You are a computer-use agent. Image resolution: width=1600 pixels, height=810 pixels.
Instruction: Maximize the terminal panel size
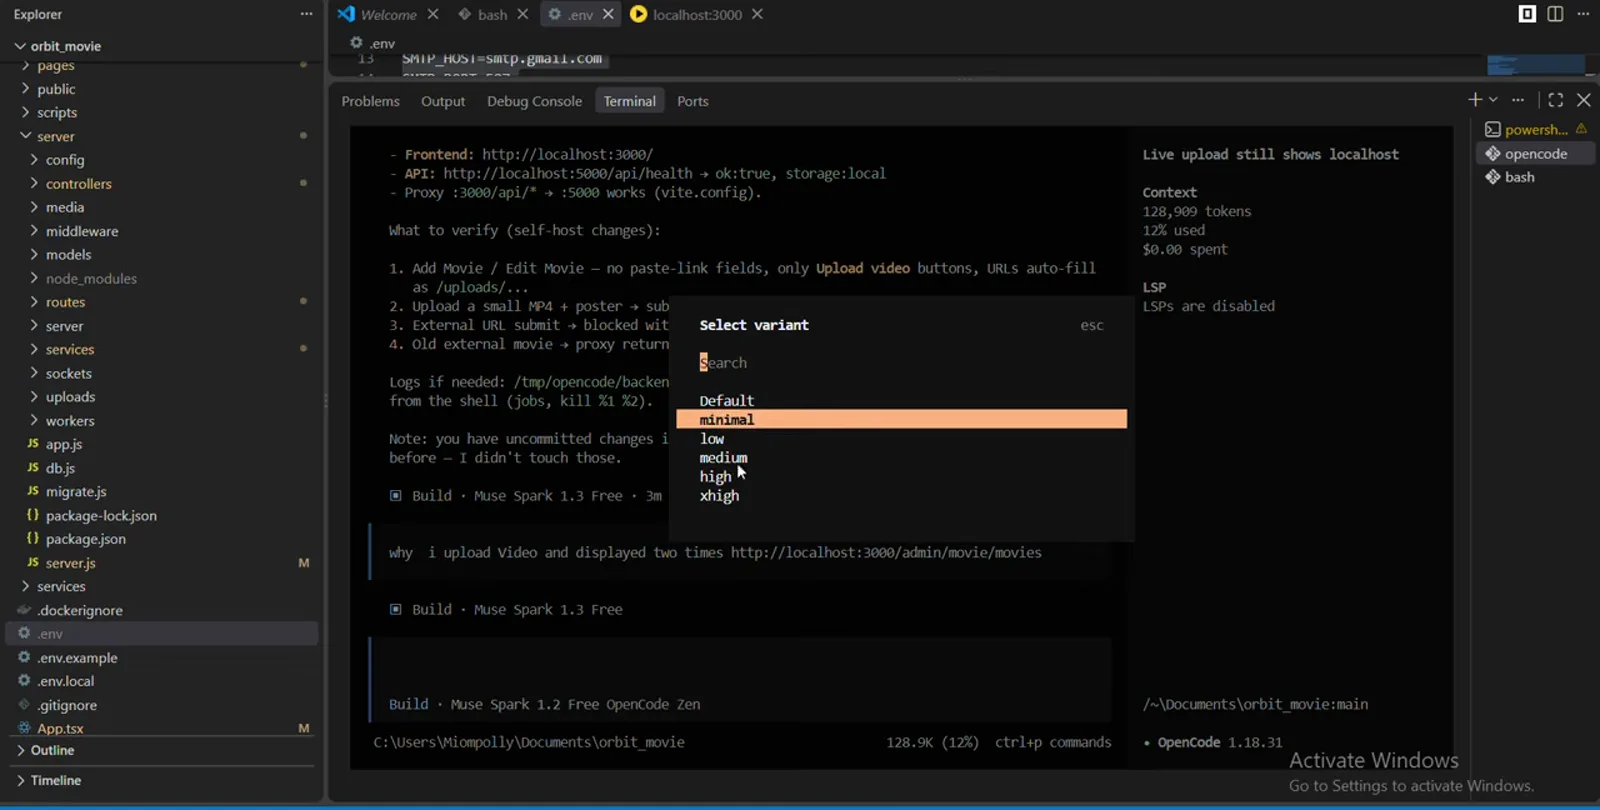coord(1556,99)
